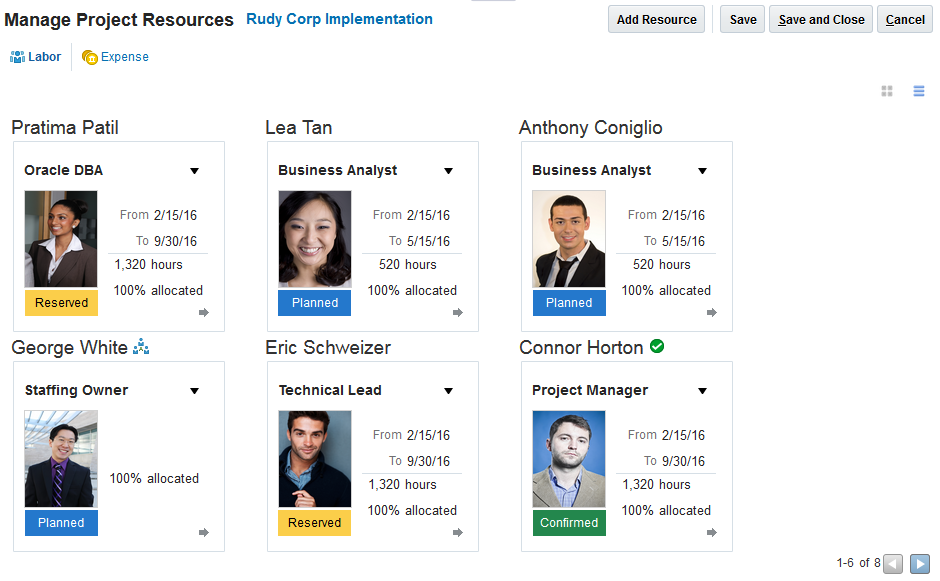
Task: Click arrow icon on Anthony Coniglio card
Action: pyautogui.click(x=712, y=313)
